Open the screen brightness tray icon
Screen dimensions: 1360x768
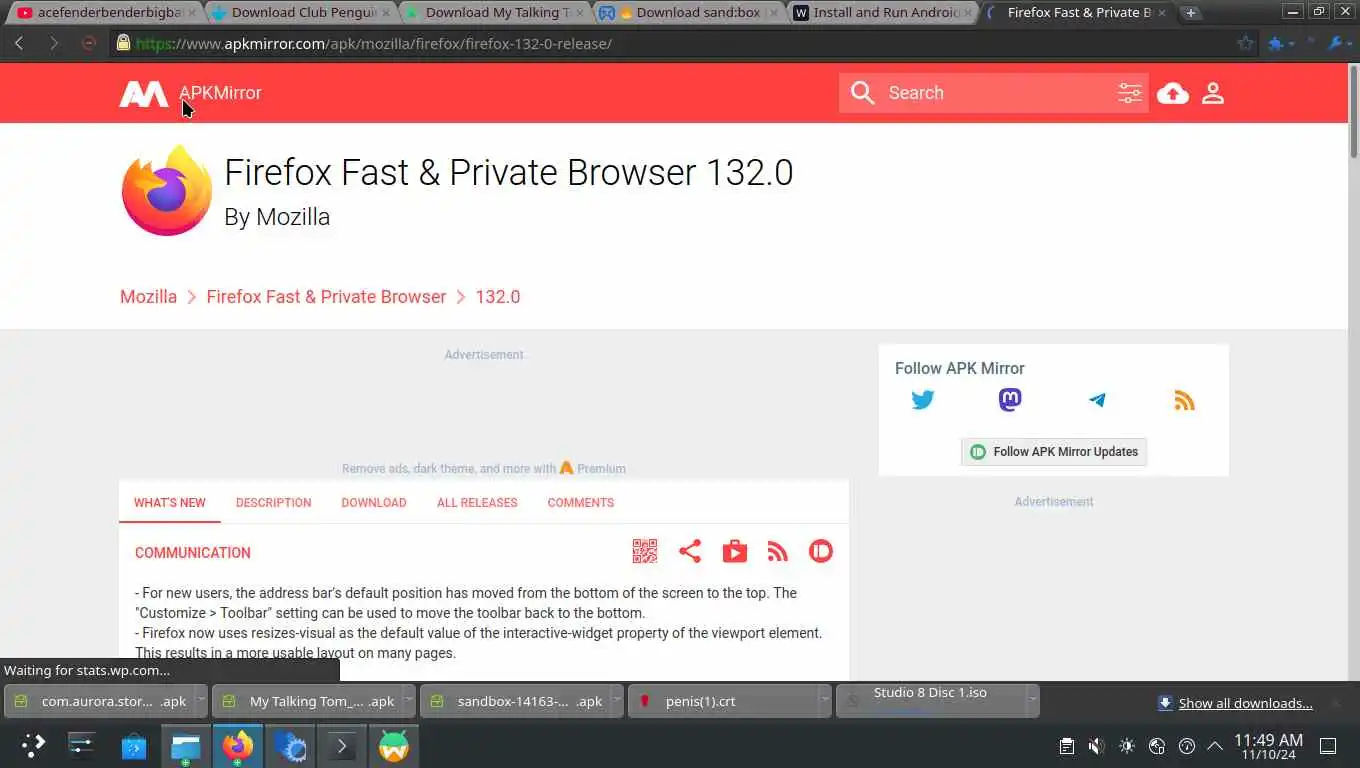[1127, 746]
